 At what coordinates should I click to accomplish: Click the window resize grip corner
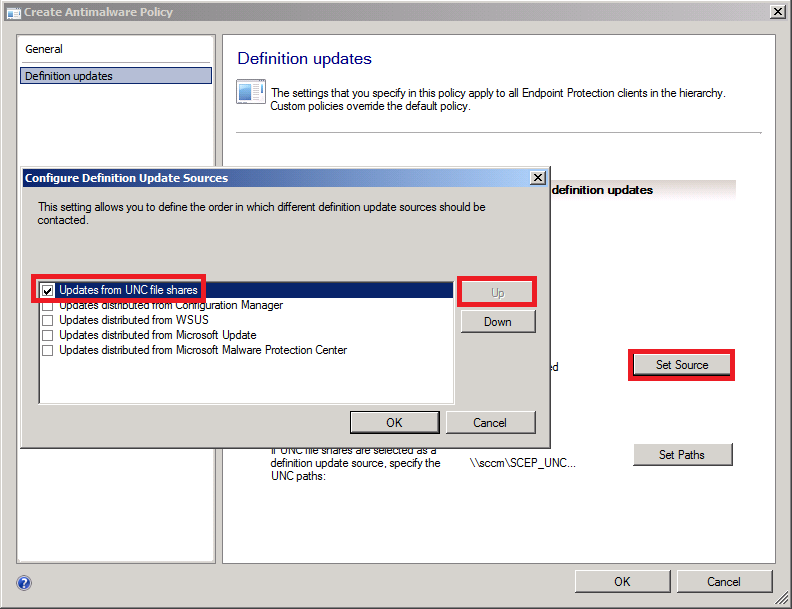click(x=781, y=598)
